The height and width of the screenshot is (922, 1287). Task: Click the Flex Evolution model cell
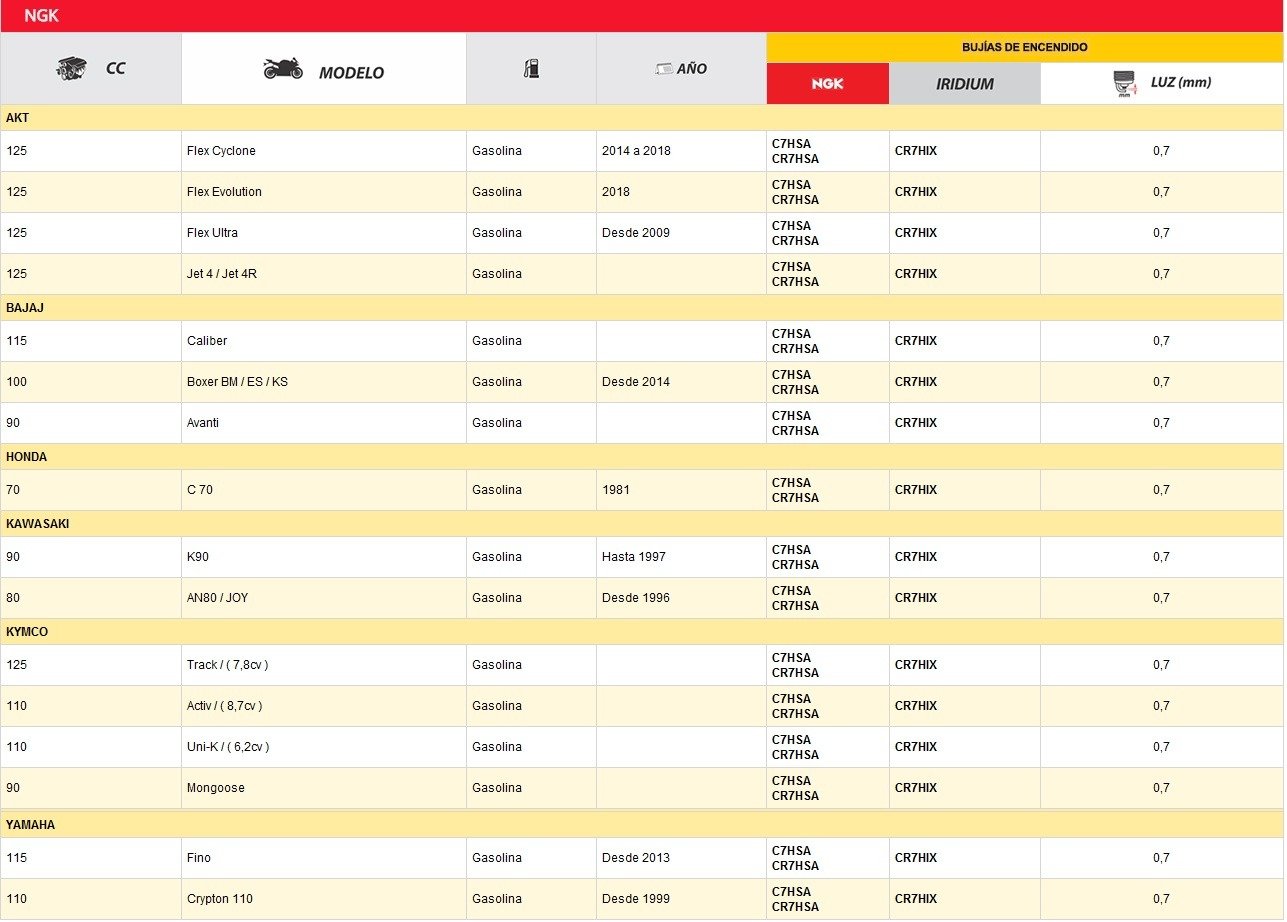pos(324,192)
